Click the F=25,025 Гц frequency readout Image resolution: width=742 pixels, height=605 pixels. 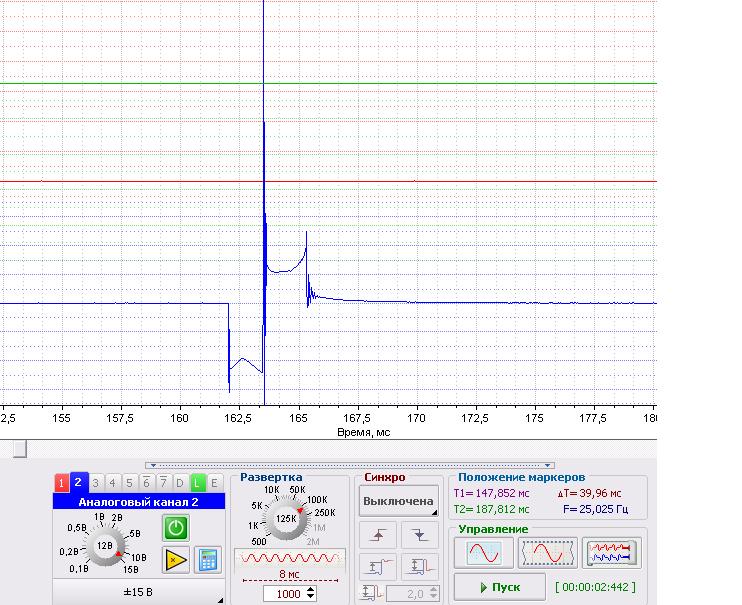[596, 509]
